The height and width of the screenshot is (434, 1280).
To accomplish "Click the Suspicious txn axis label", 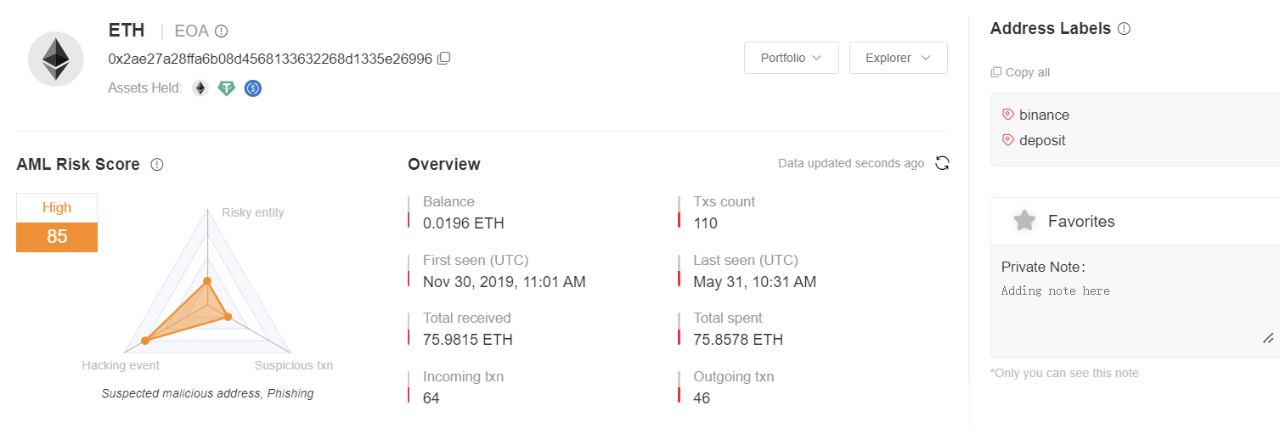I will pos(294,366).
